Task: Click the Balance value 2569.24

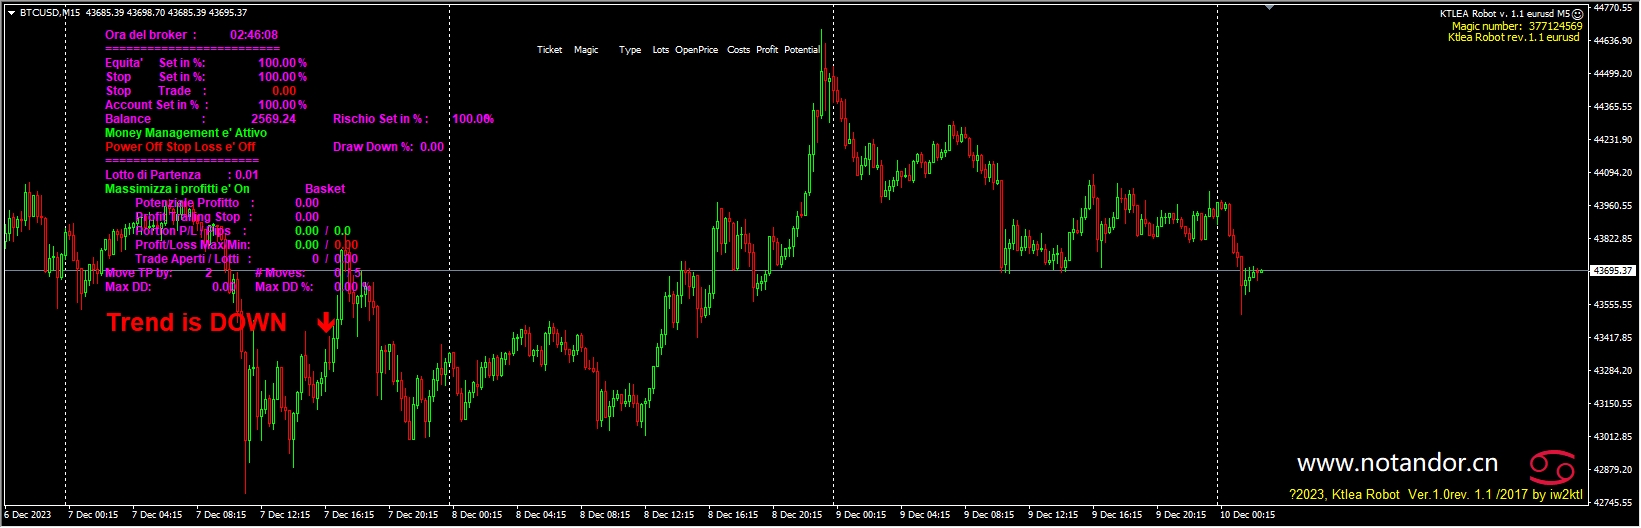Action: [x=273, y=119]
